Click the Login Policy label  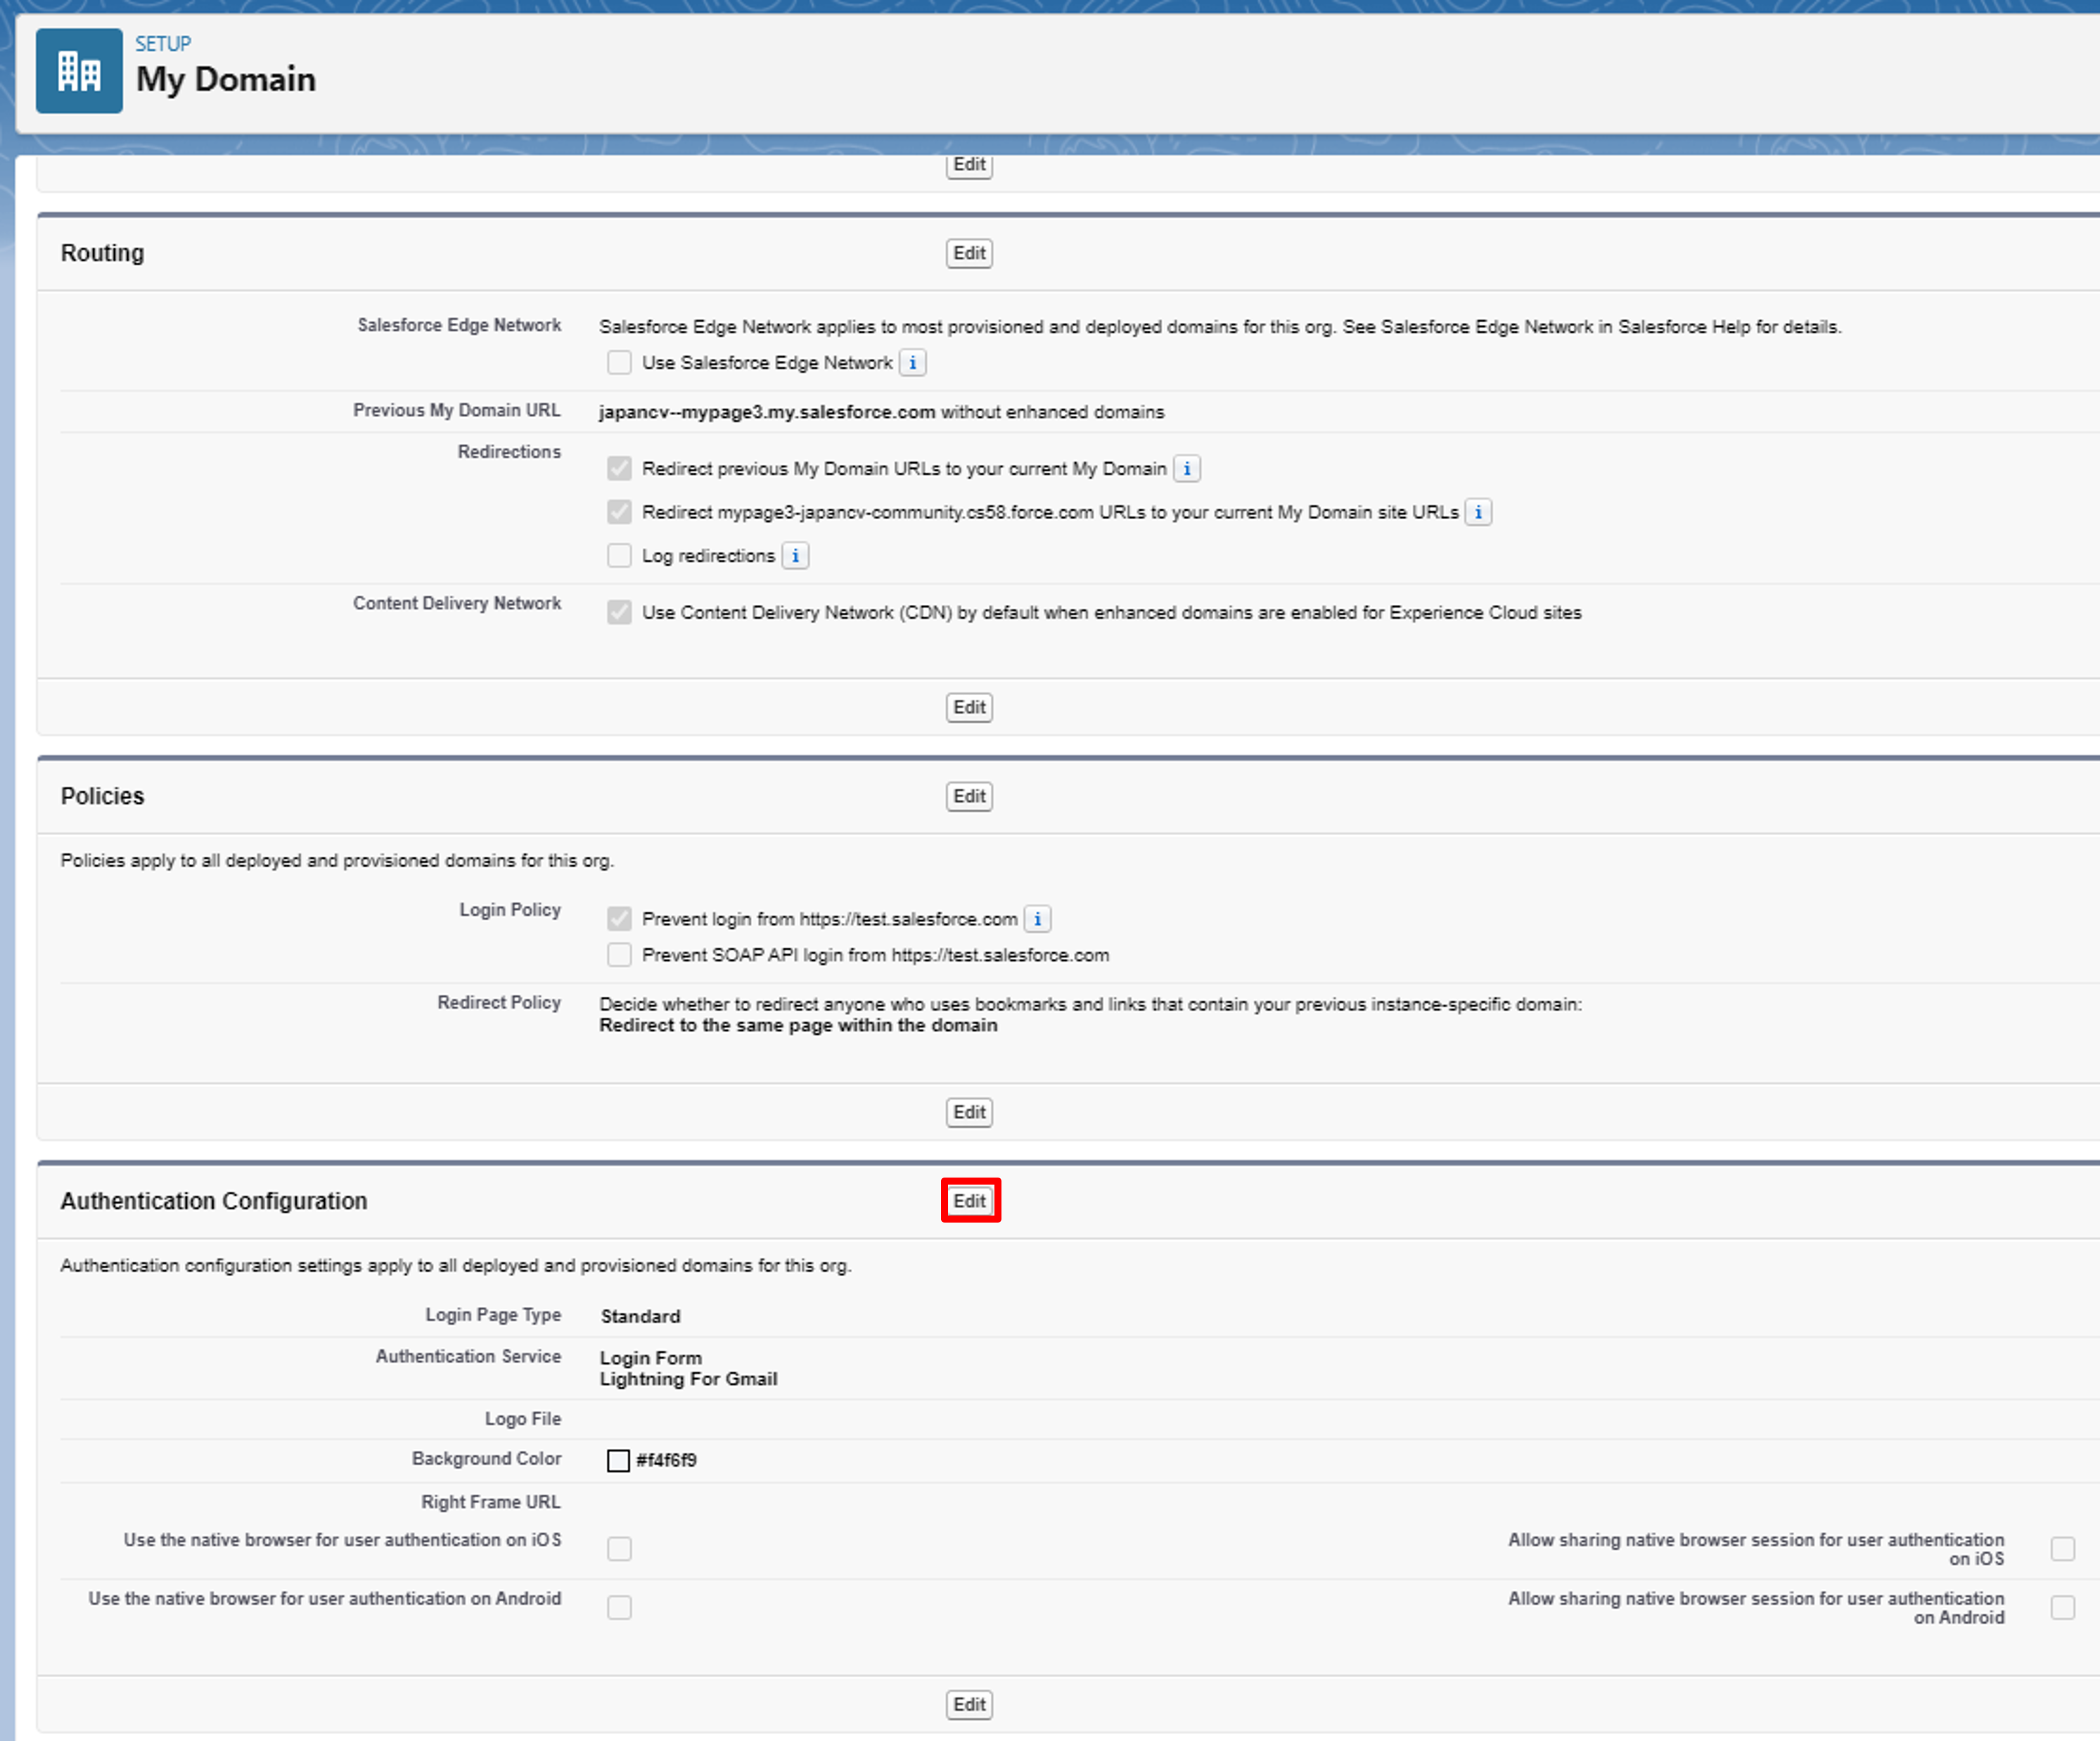[x=510, y=910]
